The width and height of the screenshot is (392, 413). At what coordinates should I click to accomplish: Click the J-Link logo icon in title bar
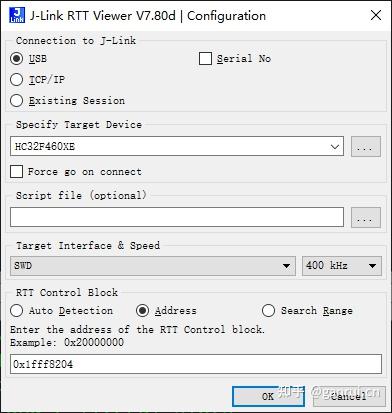point(17,15)
